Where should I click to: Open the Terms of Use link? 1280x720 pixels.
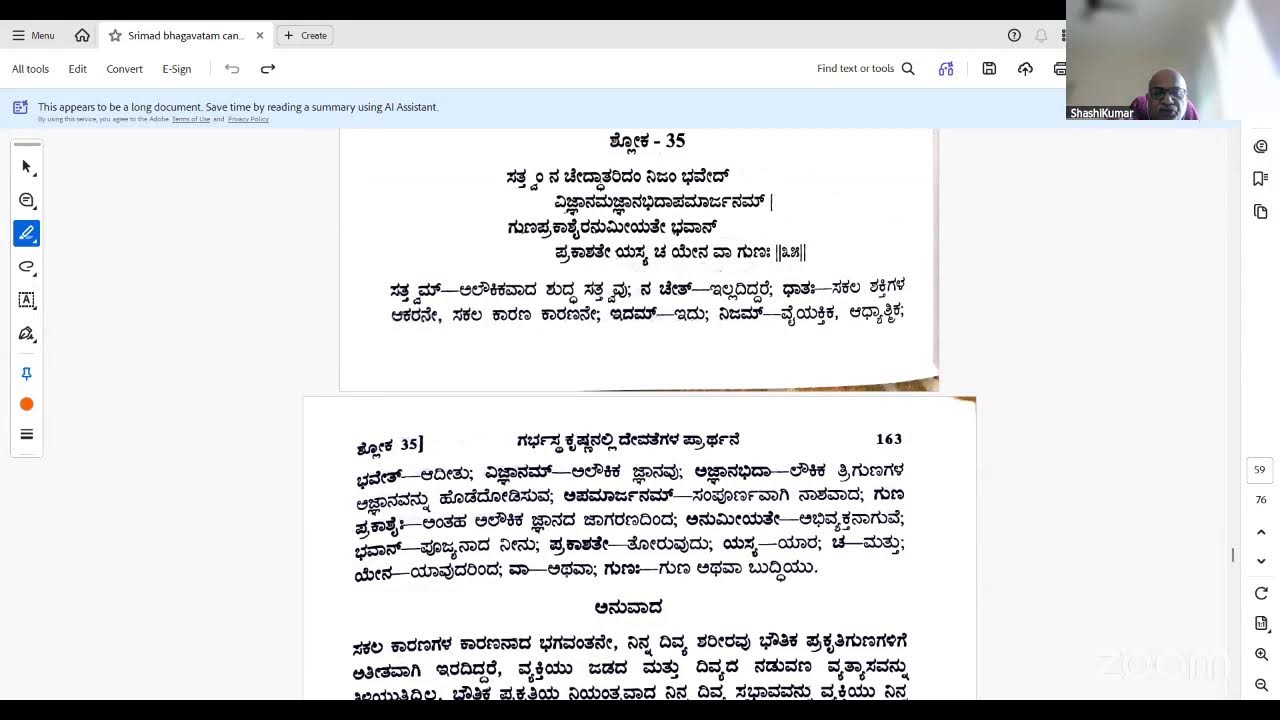pyautogui.click(x=190, y=119)
